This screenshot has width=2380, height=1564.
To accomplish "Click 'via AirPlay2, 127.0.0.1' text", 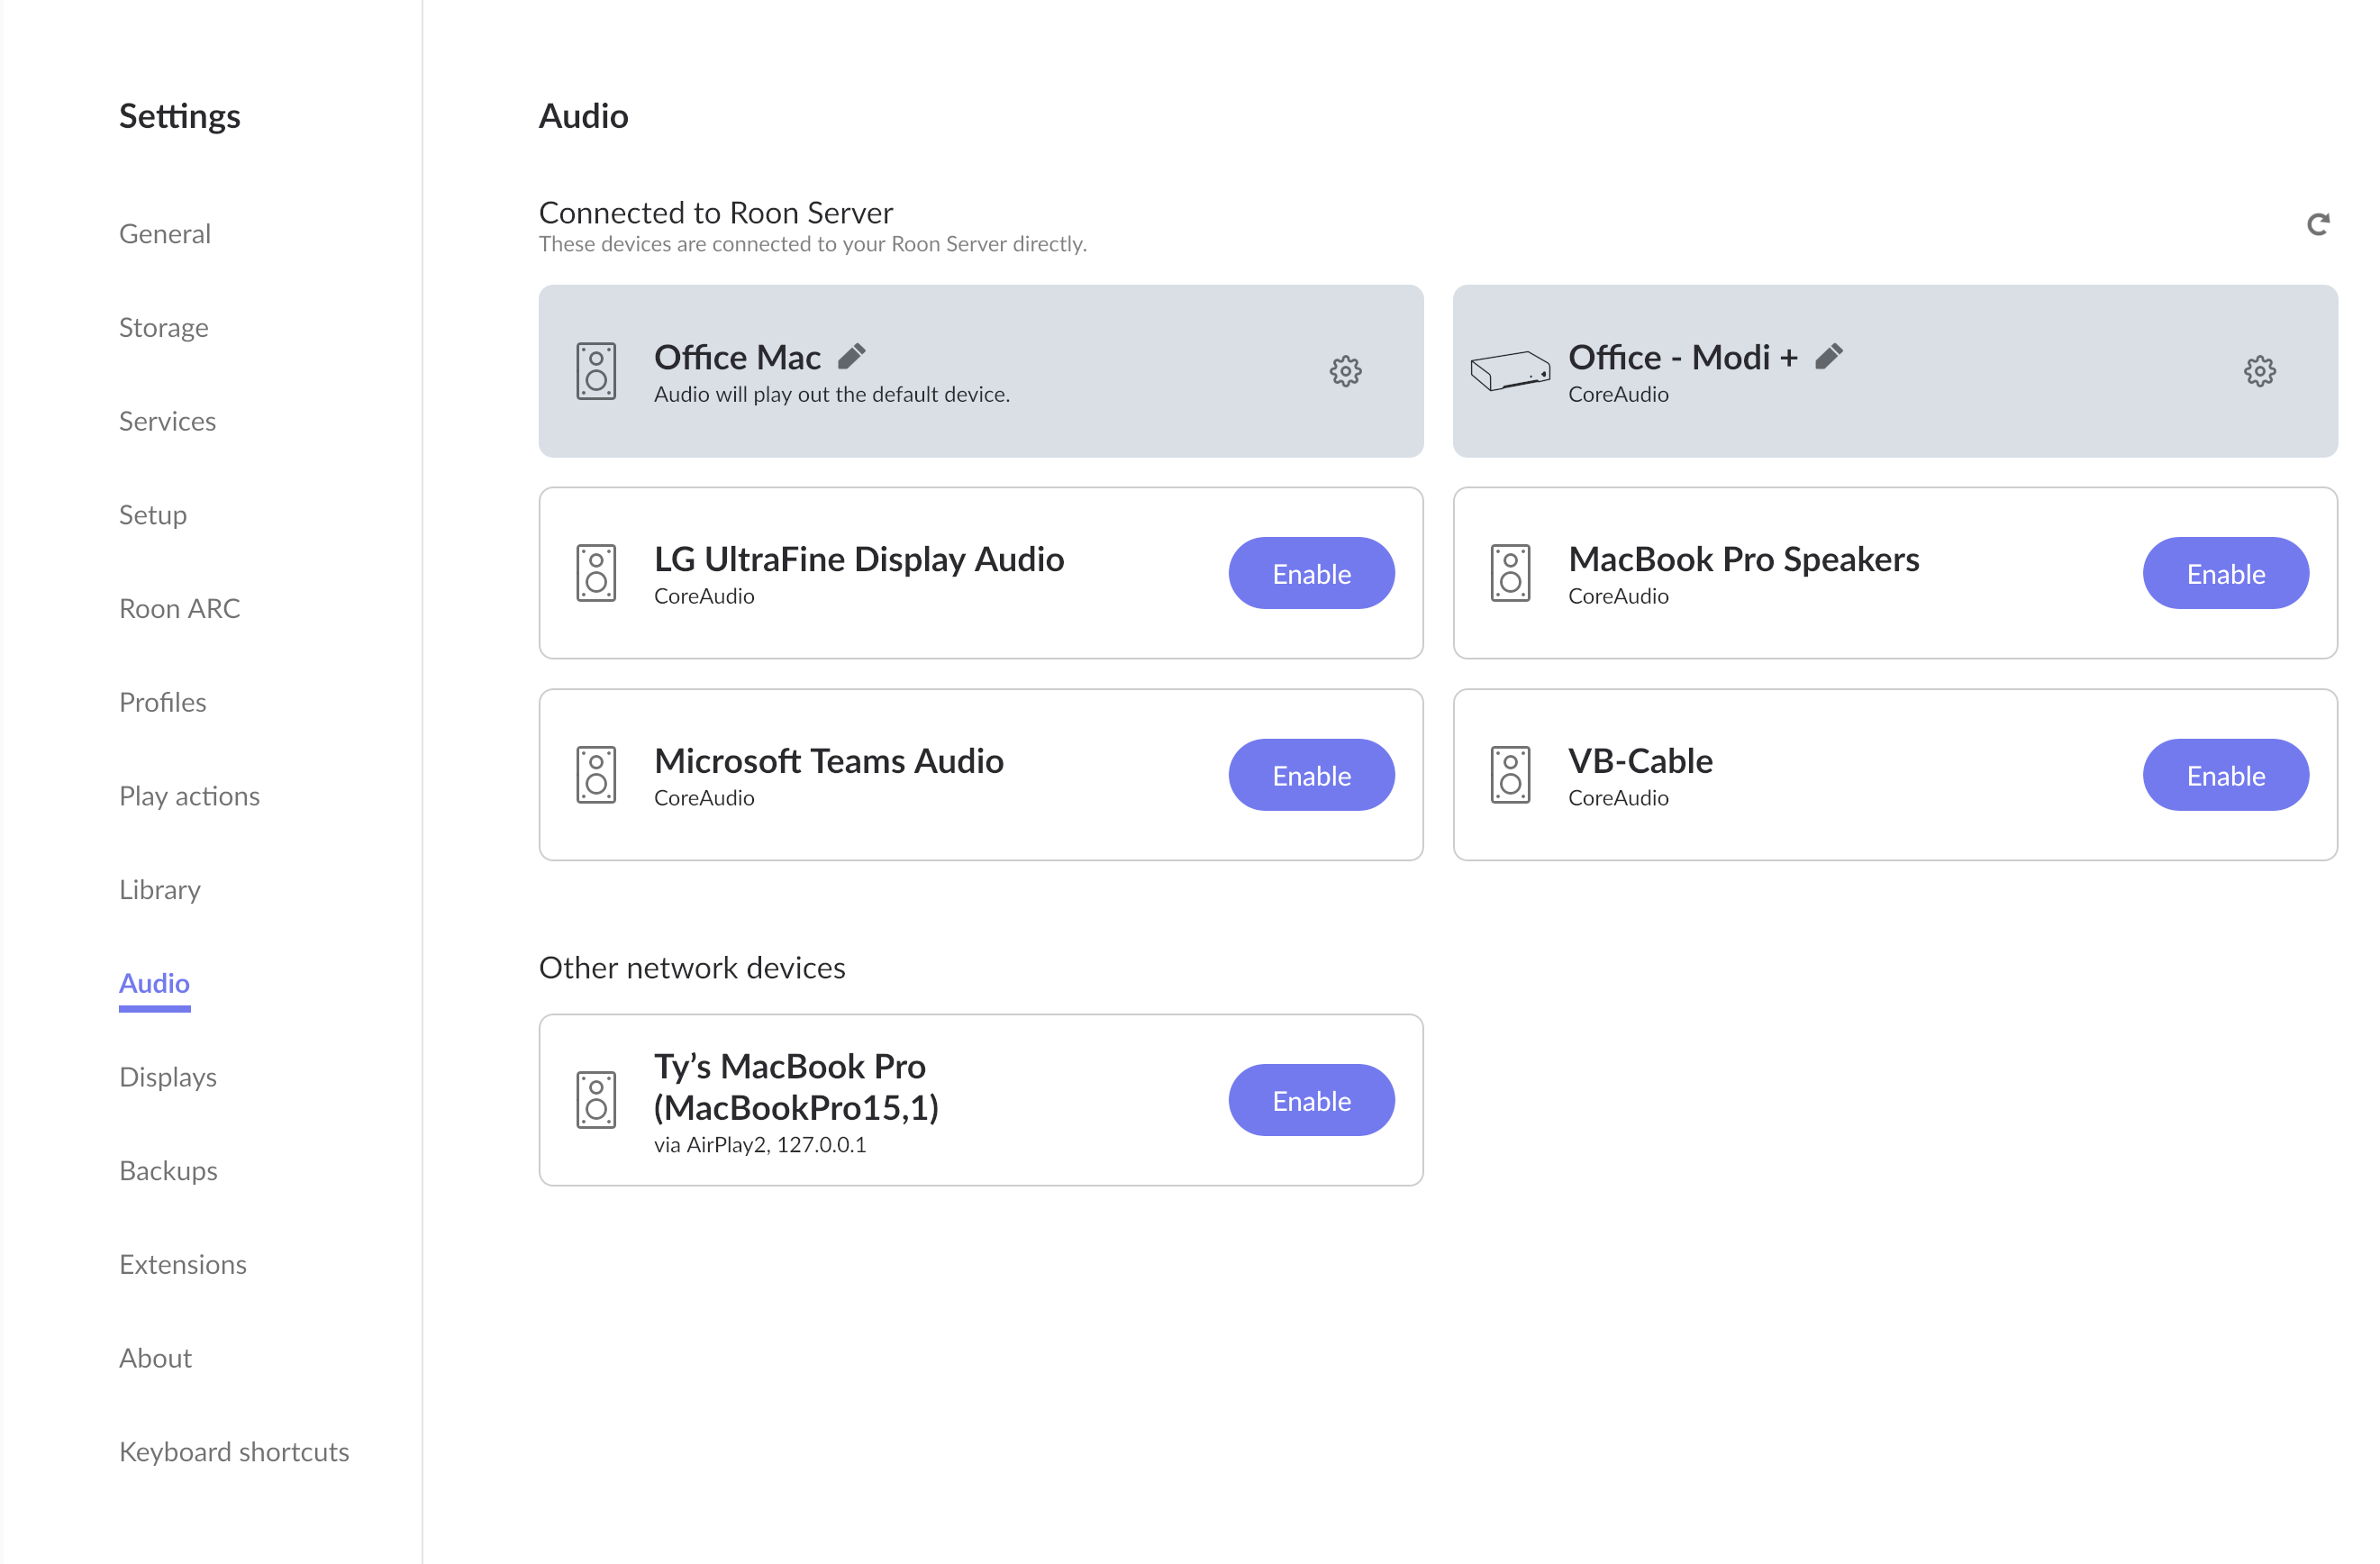I will tap(760, 1145).
